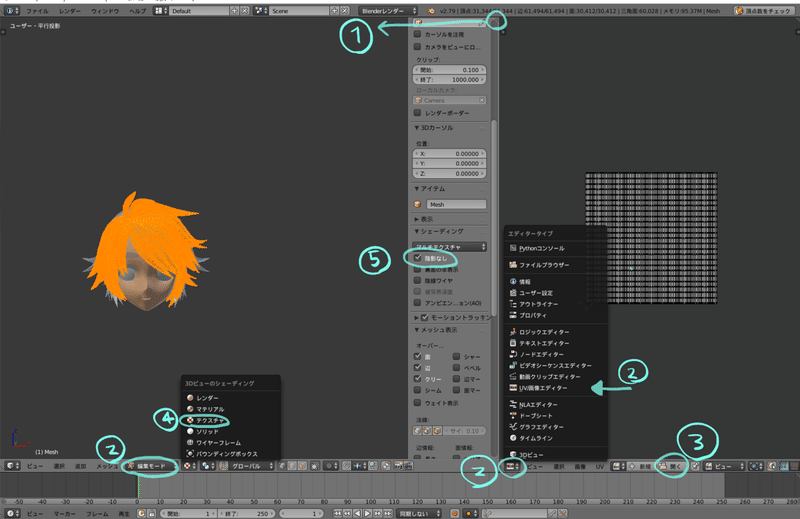Open timeline Marker (マーカー) menu
Viewport: 800px width, 519px height.
(64, 513)
